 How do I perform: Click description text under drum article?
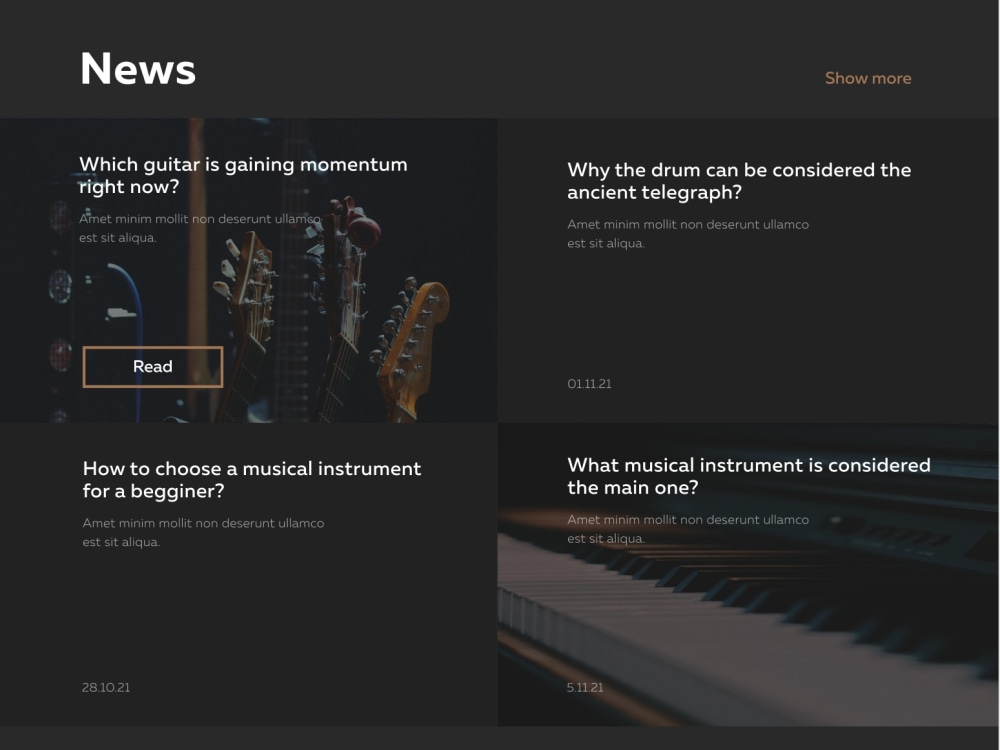pos(688,233)
